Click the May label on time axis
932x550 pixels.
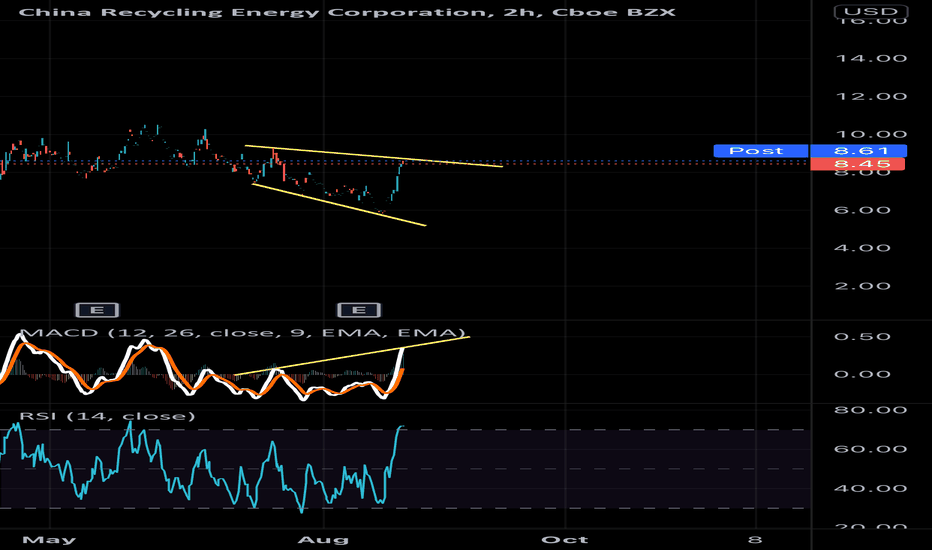49,540
